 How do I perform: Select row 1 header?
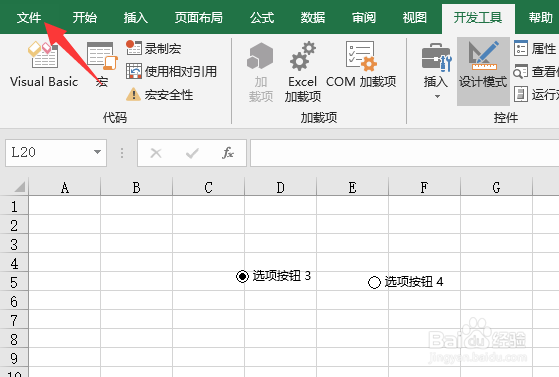[x=14, y=206]
